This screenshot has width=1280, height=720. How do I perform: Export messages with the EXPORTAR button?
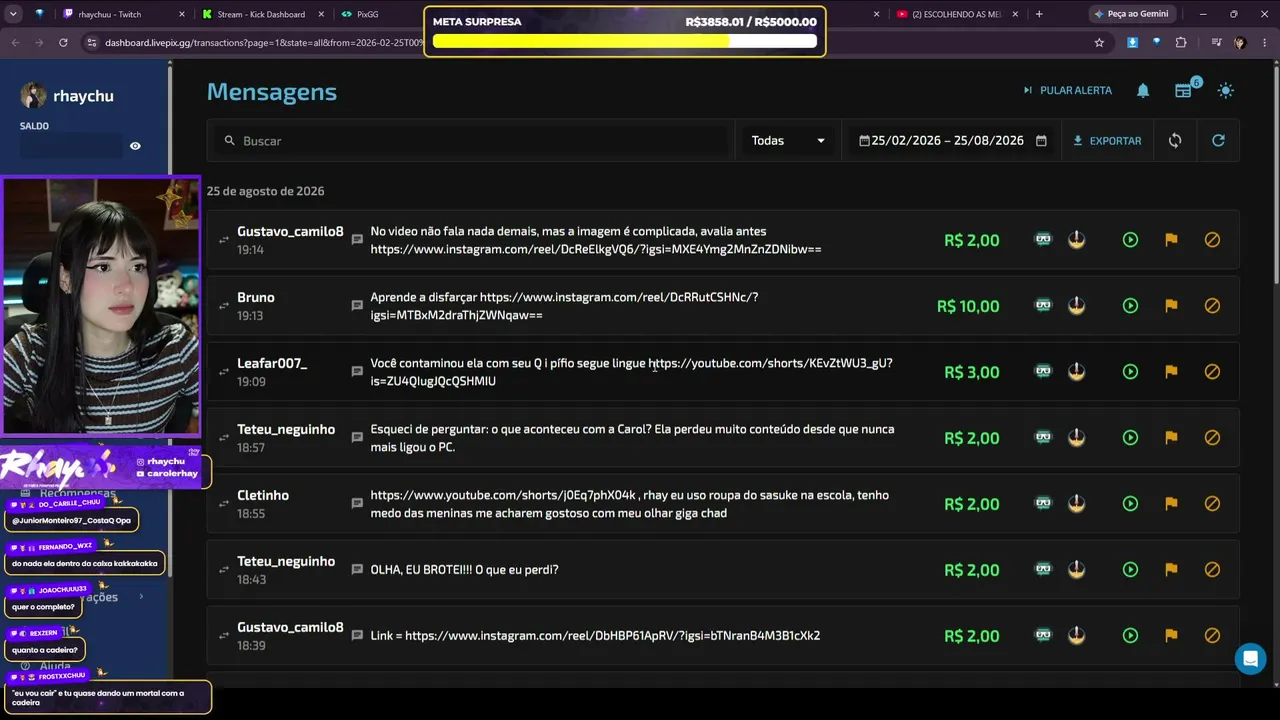point(1107,141)
